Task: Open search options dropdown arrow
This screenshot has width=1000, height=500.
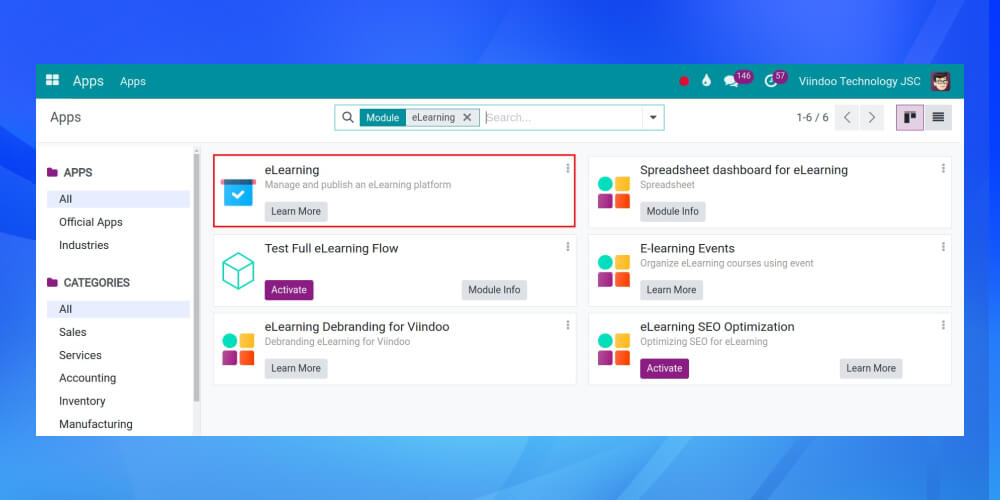Action: (x=653, y=117)
